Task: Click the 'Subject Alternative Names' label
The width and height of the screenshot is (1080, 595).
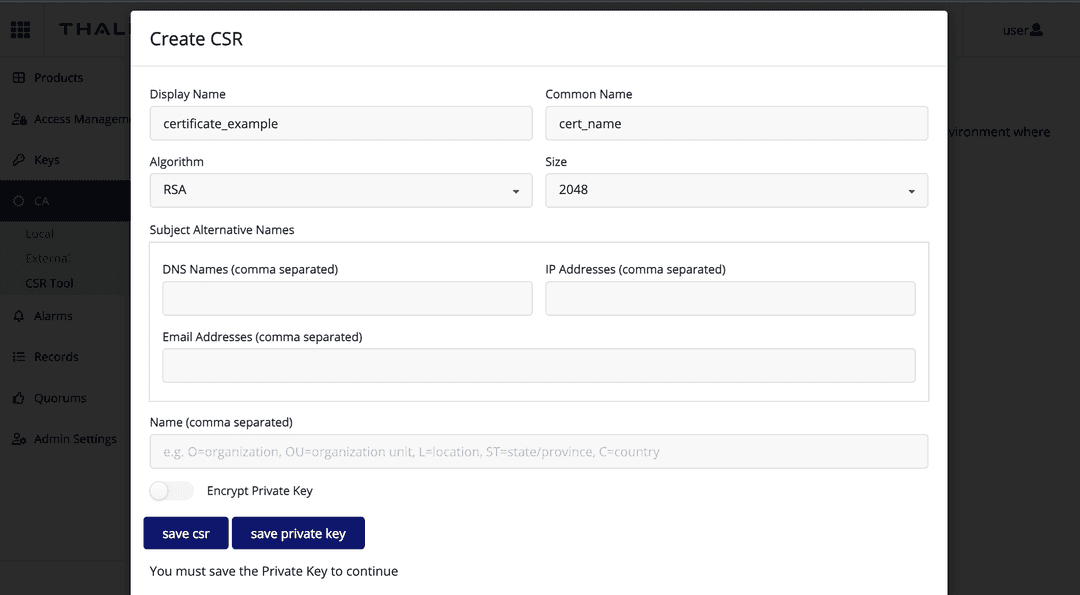Action: (222, 230)
